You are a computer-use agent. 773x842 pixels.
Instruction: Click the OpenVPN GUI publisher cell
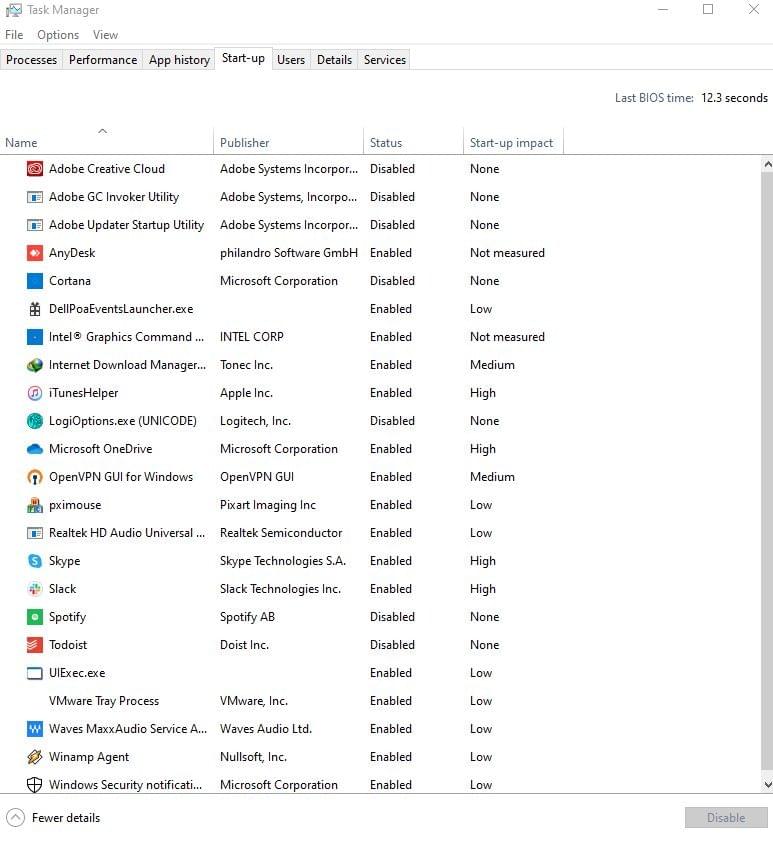[257, 477]
